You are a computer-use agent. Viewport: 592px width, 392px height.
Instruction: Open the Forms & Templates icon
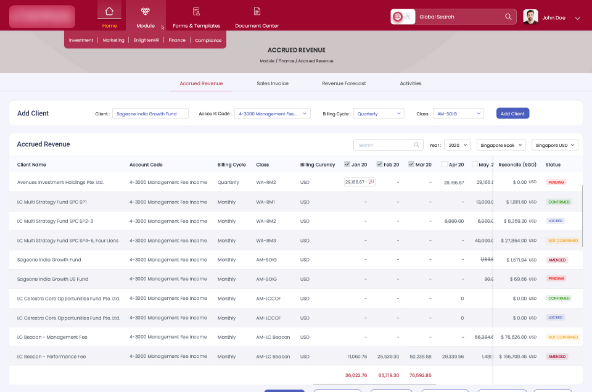point(196,11)
